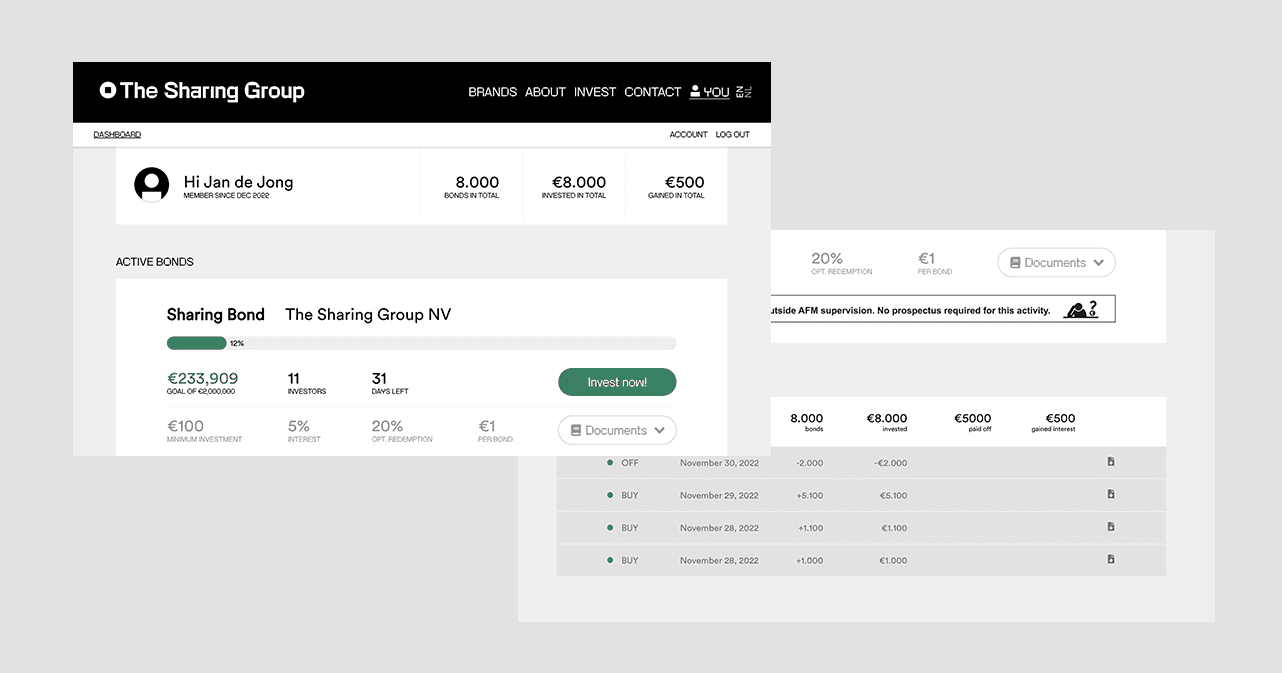Click the €500 gained in total figure
The image size is (1282, 673).
point(684,182)
